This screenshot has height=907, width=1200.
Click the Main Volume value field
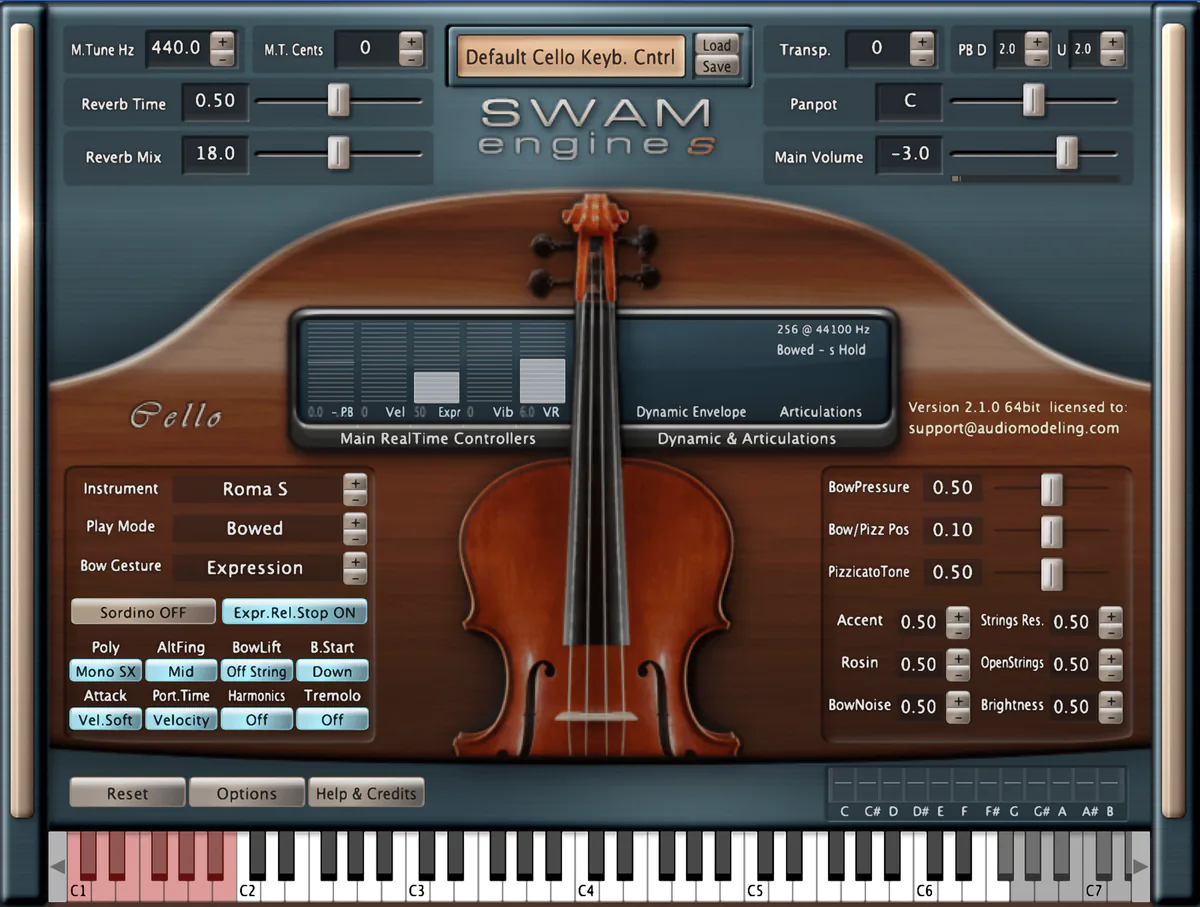coord(910,154)
